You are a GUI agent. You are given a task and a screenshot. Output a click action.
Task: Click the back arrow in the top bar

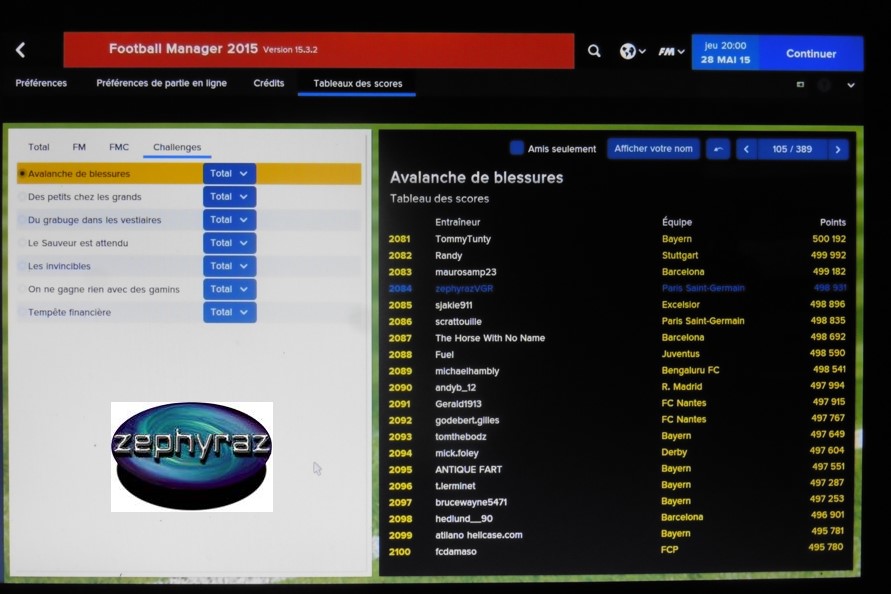click(x=20, y=50)
